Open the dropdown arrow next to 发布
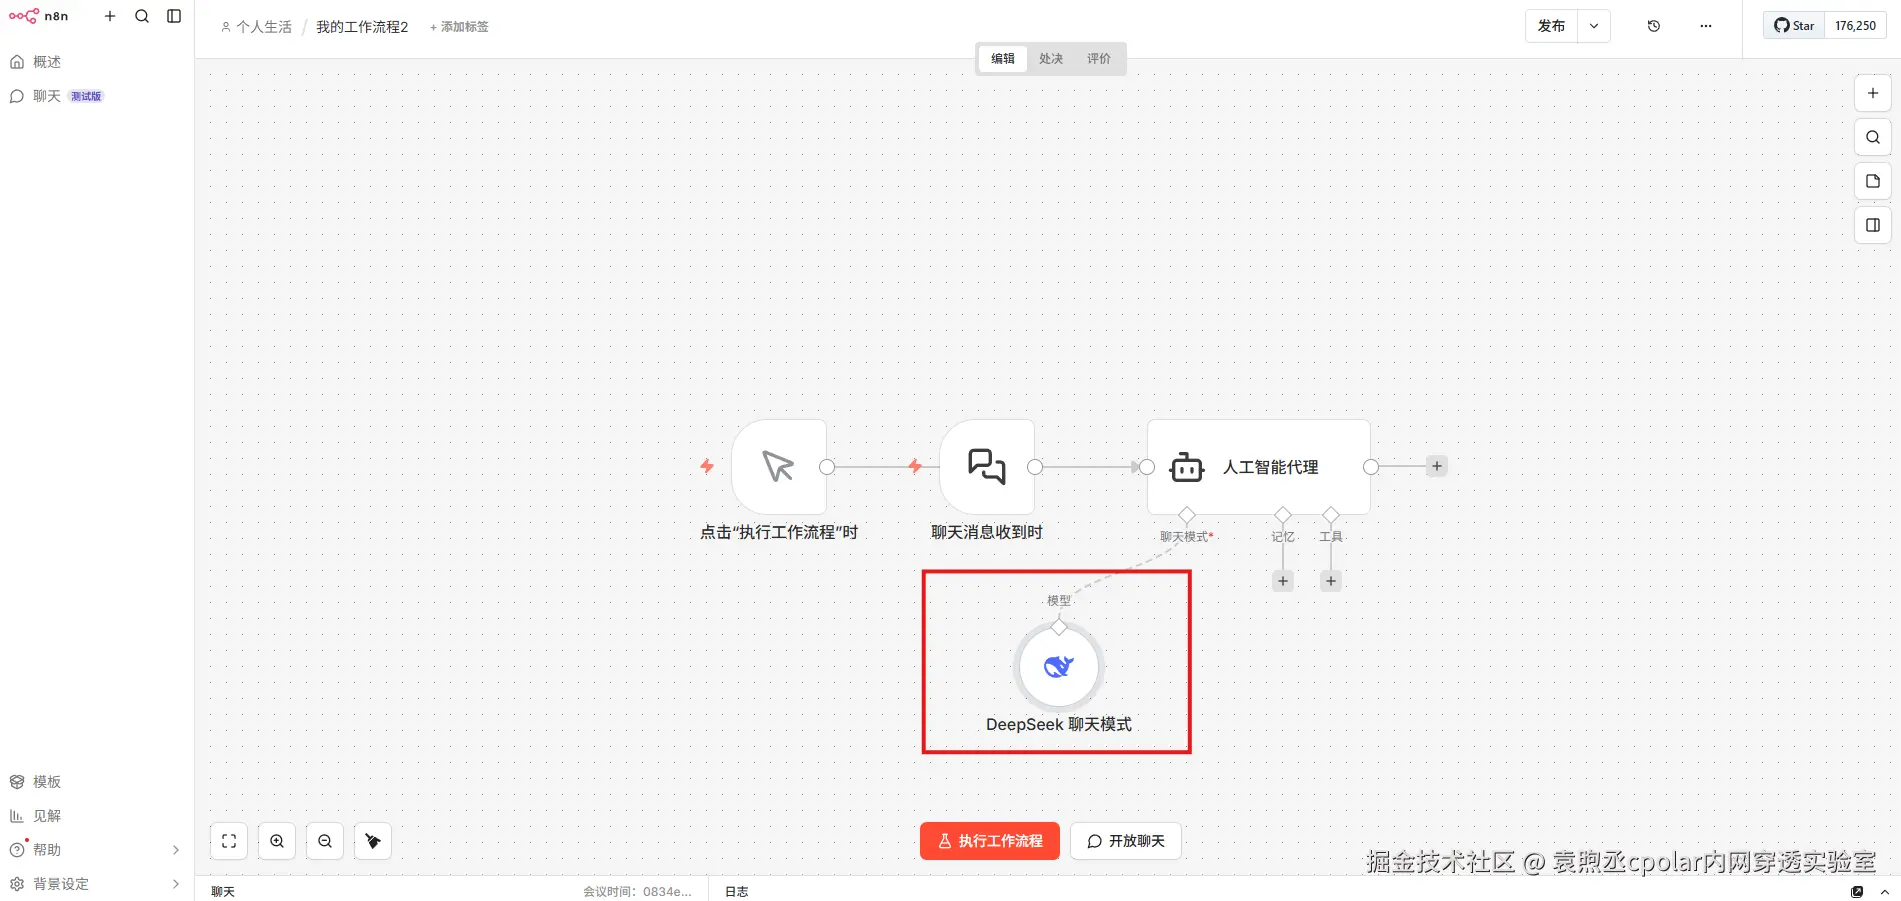This screenshot has width=1901, height=901. (x=1594, y=26)
